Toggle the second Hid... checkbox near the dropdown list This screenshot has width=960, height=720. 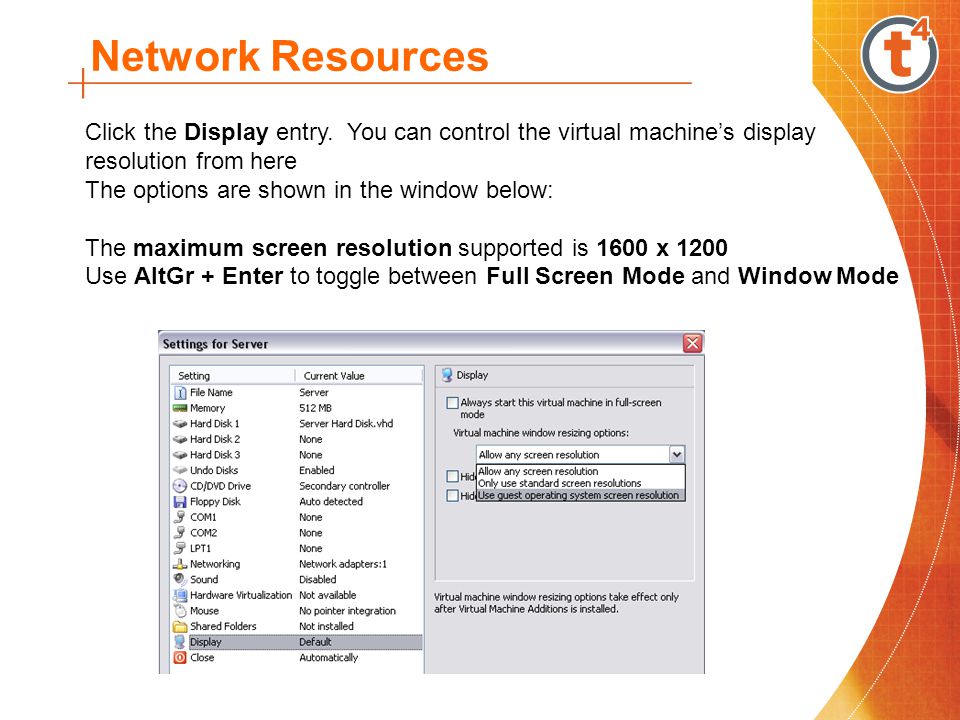(452, 495)
